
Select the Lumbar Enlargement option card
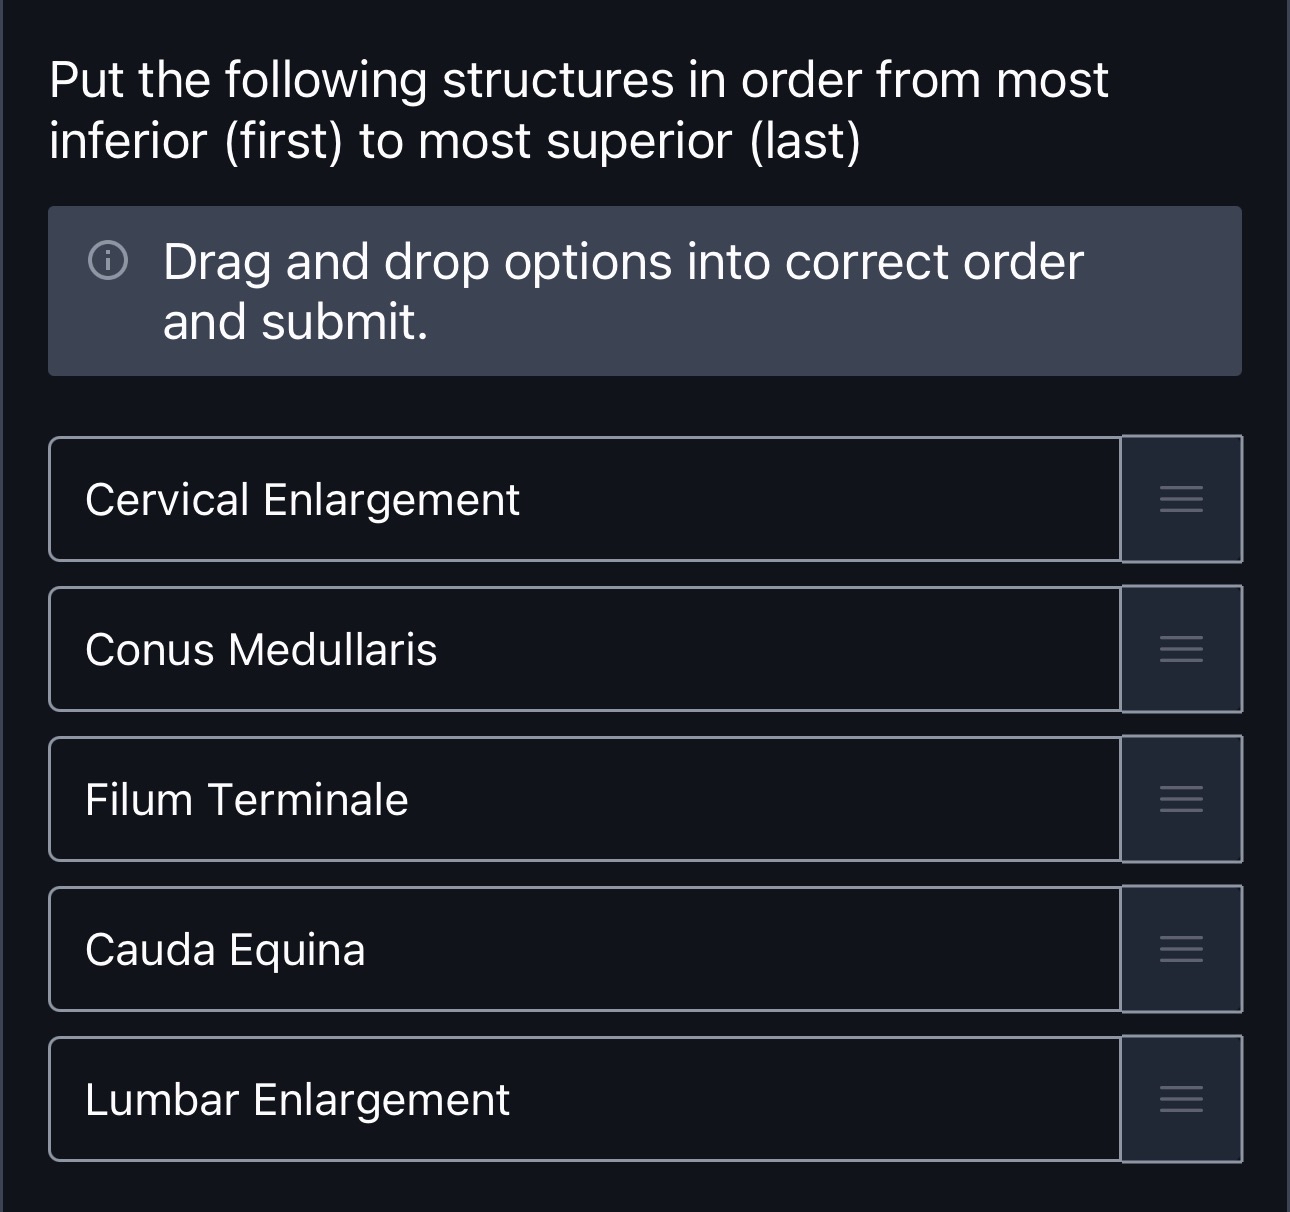(585, 1099)
